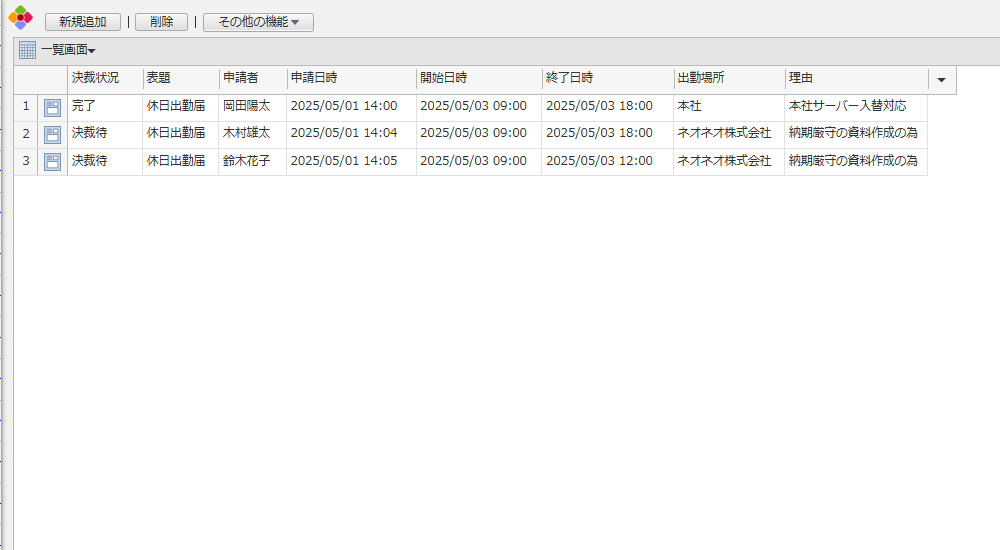Click the 出勤場所 column header
Screen dimensions: 1000x550
pyautogui.click(x=700, y=78)
